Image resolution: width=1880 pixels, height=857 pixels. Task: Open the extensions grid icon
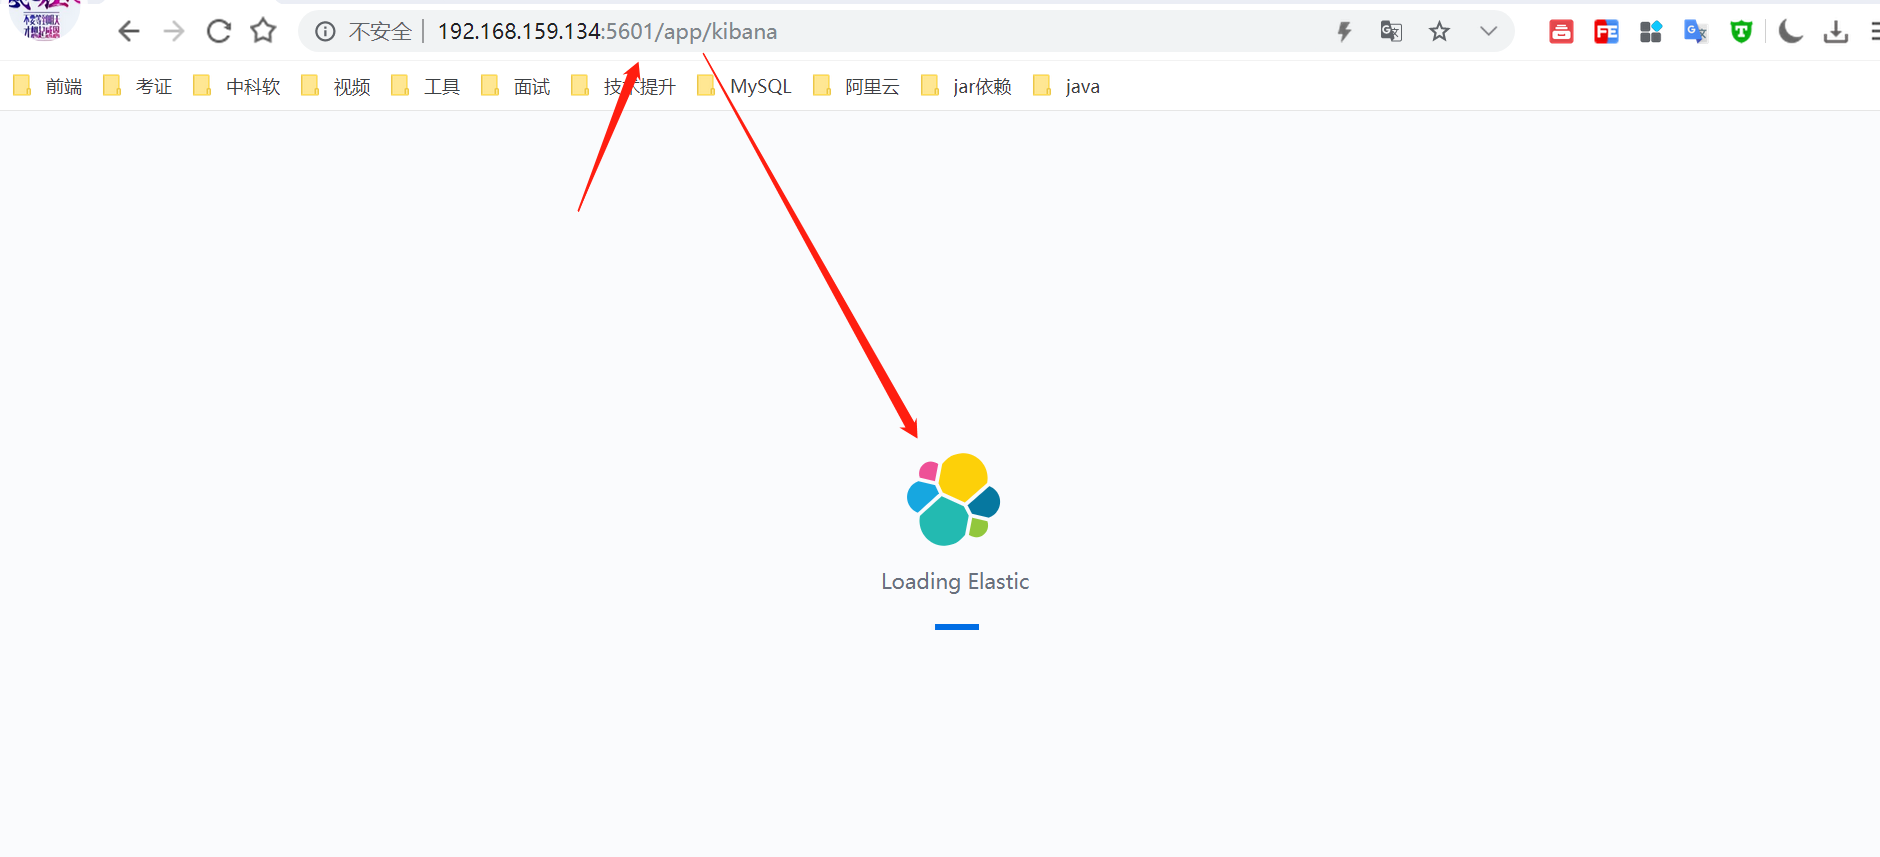1651,32
